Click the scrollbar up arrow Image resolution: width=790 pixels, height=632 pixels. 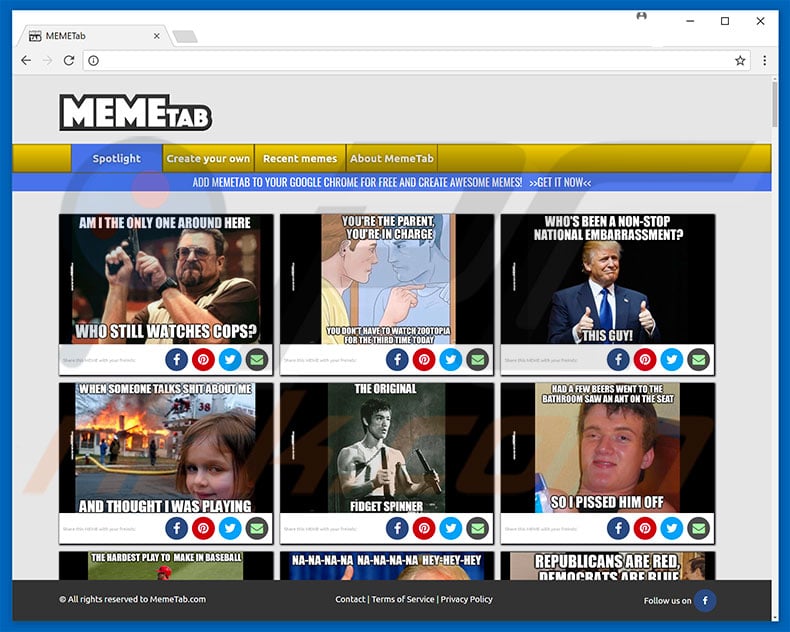pos(775,79)
